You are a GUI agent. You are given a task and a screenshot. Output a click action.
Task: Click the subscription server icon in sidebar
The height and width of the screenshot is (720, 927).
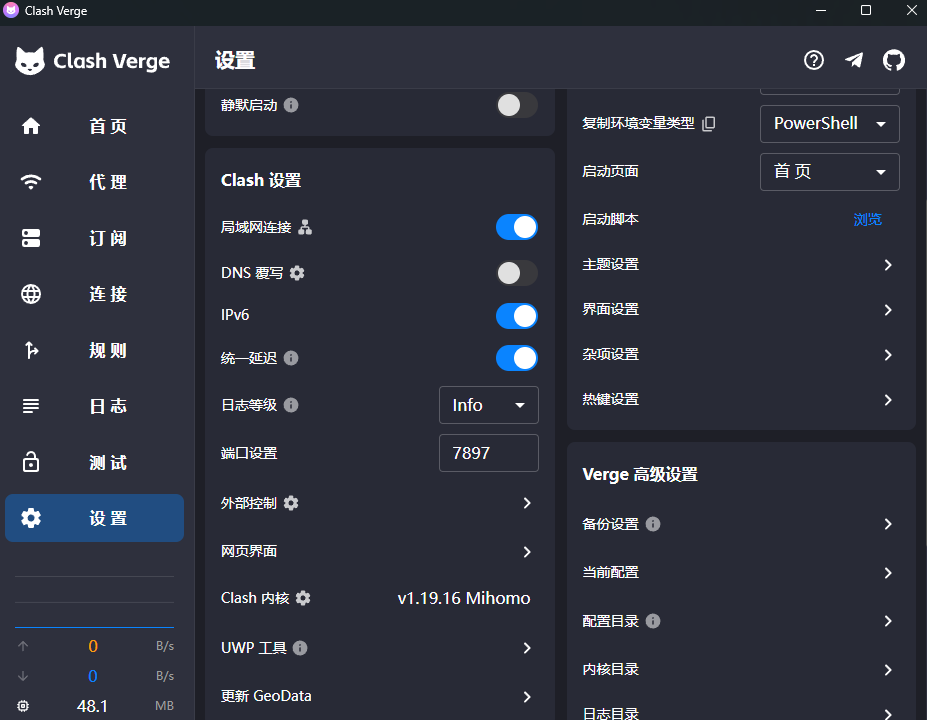pos(31,238)
